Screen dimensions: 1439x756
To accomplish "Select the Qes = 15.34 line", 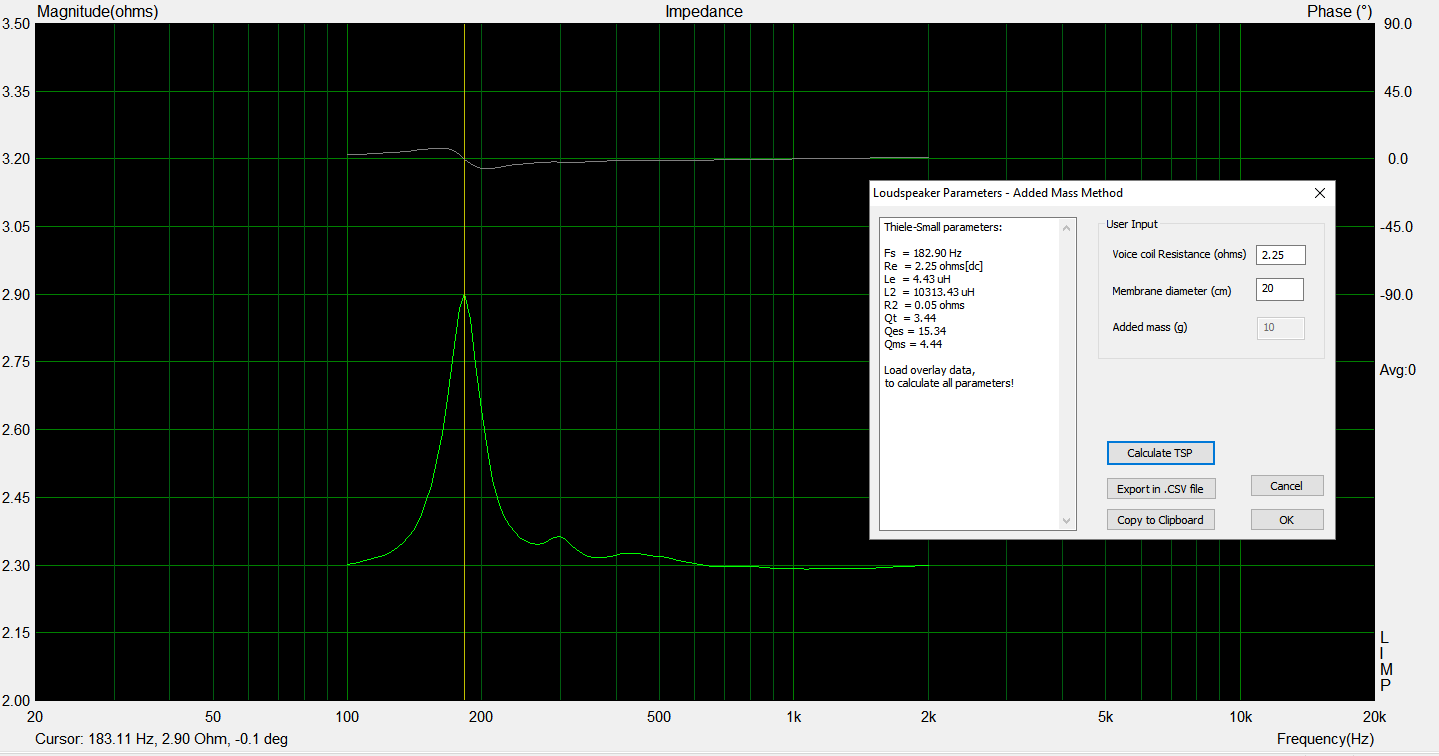I will (x=913, y=331).
